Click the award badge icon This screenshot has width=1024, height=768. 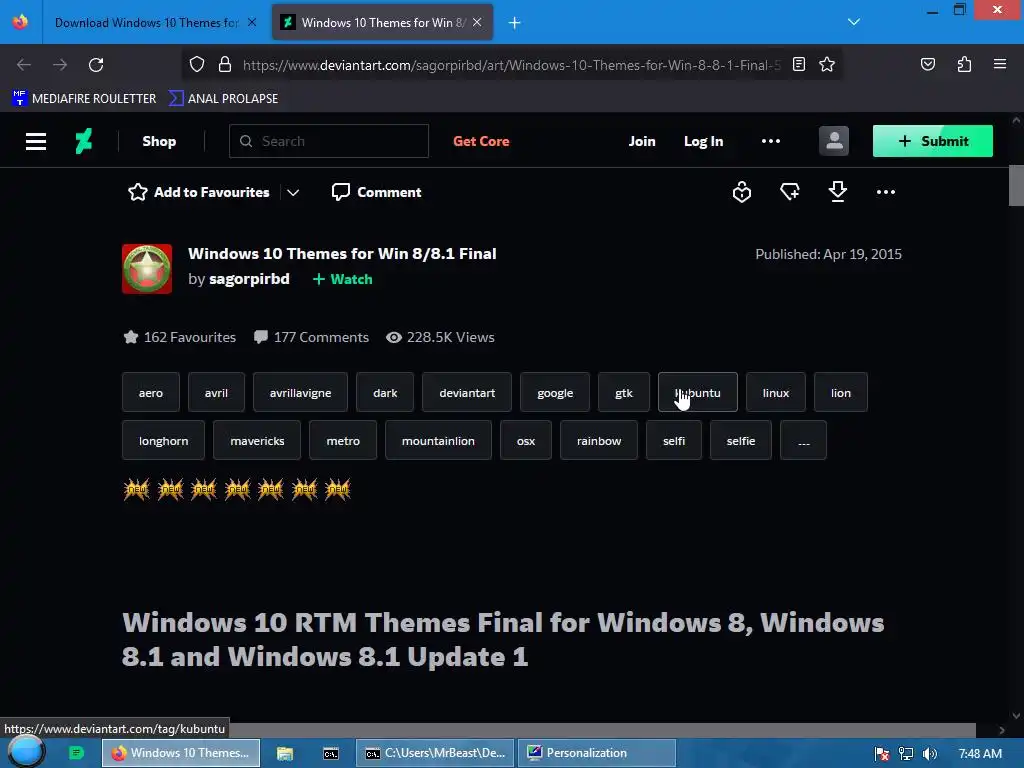[x=742, y=192]
